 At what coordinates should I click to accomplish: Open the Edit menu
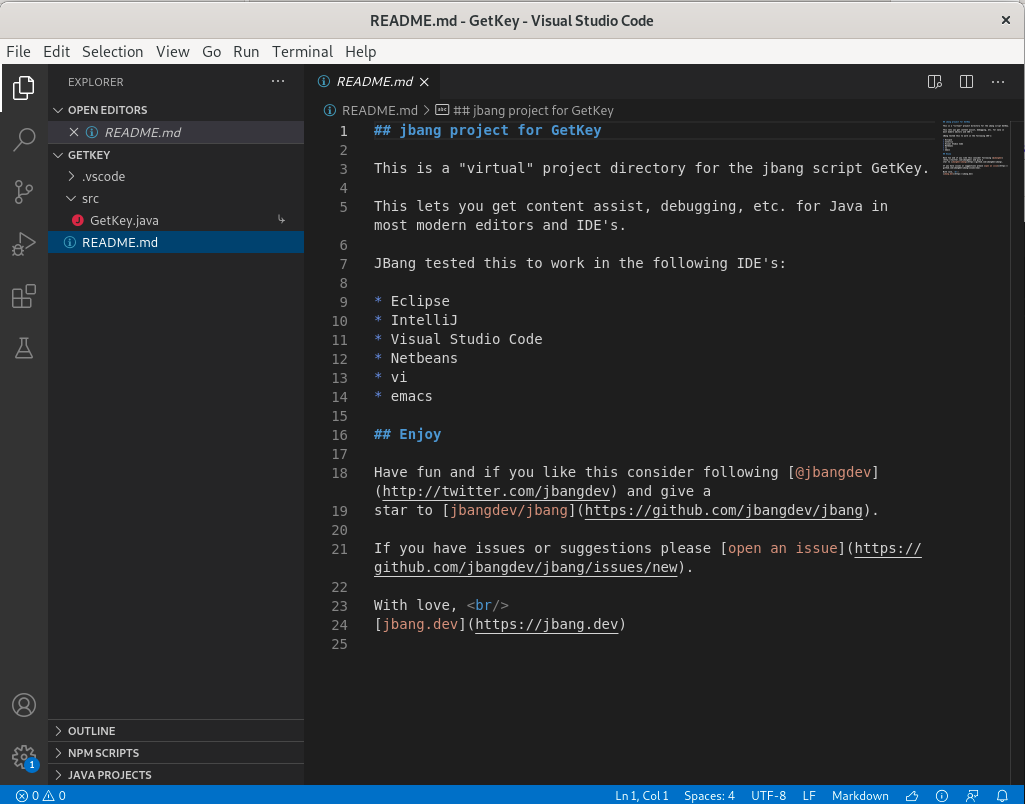(x=56, y=52)
